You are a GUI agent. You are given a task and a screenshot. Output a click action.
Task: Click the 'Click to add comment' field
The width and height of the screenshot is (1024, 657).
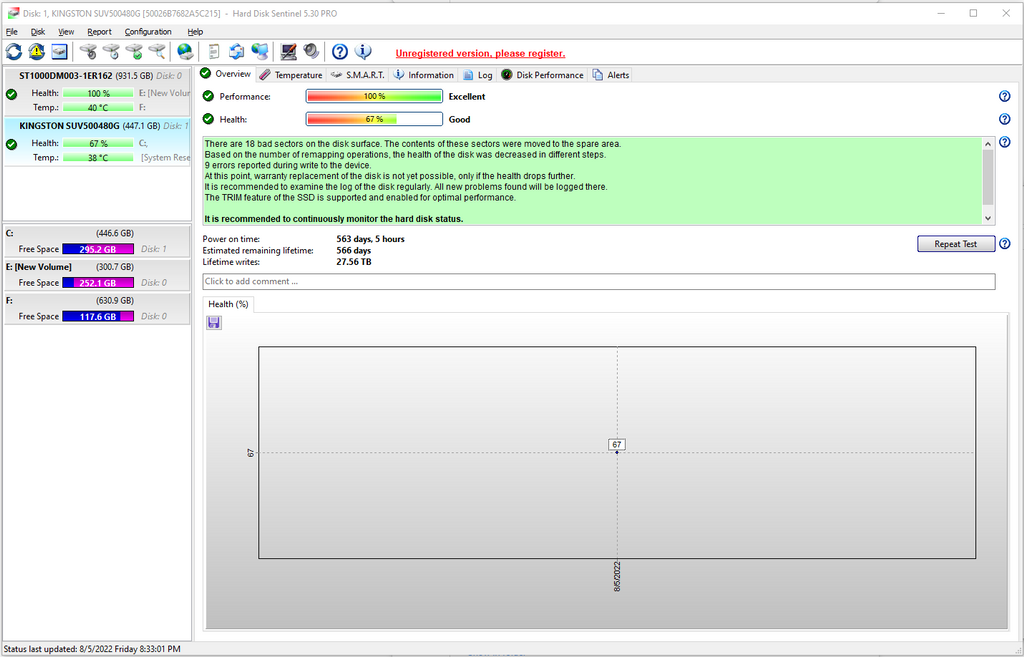pos(598,282)
